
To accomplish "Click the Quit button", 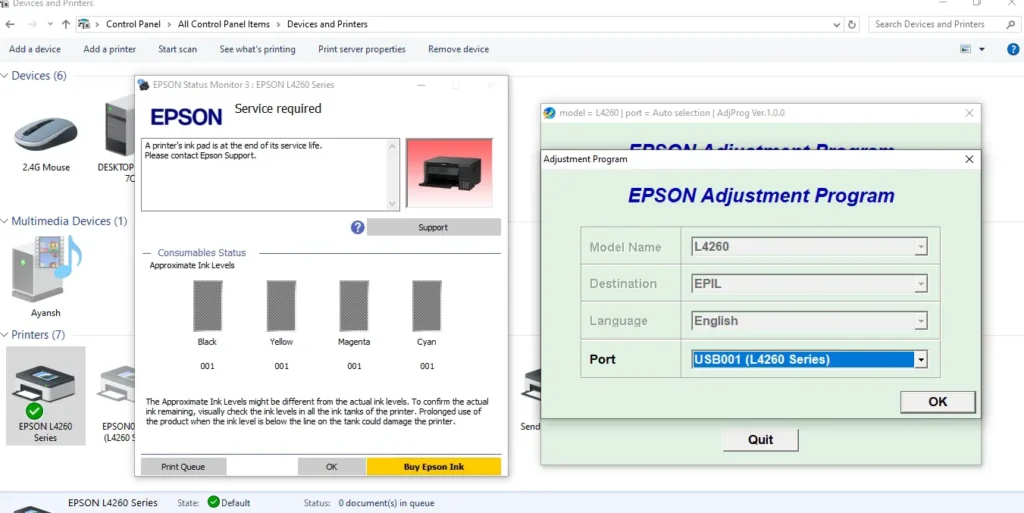I will 761,439.
